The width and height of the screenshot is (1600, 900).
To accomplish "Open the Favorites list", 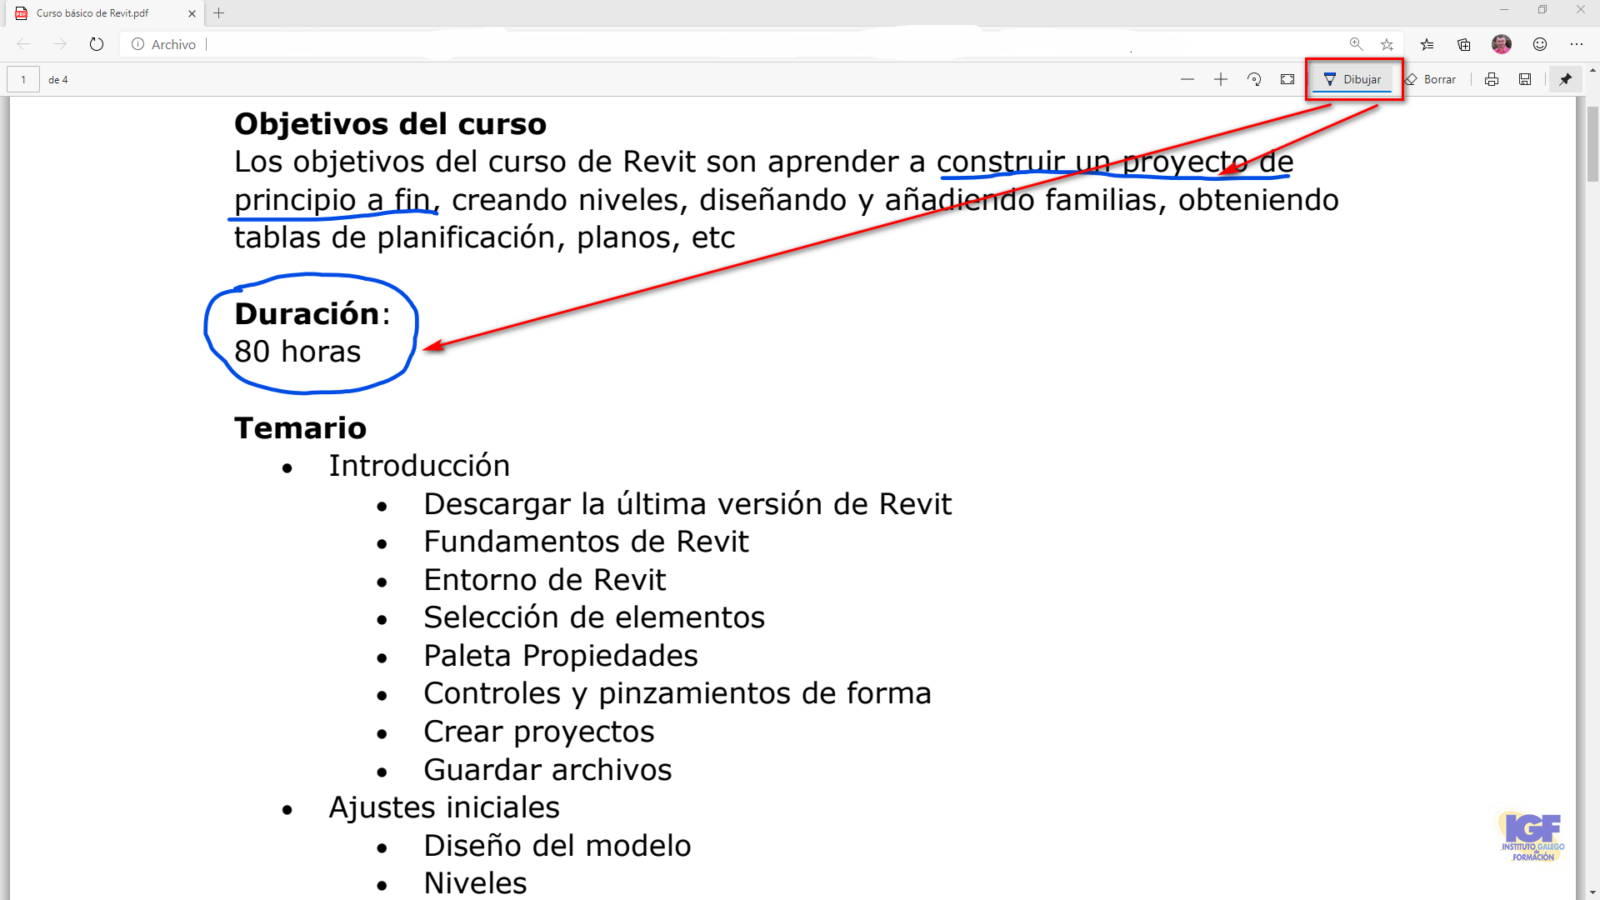I will pyautogui.click(x=1427, y=44).
